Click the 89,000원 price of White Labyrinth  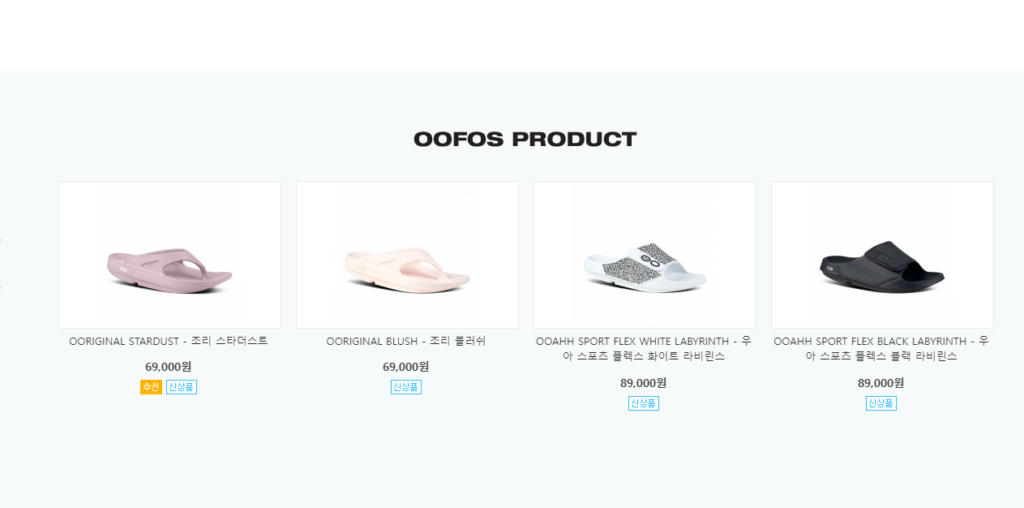click(643, 383)
